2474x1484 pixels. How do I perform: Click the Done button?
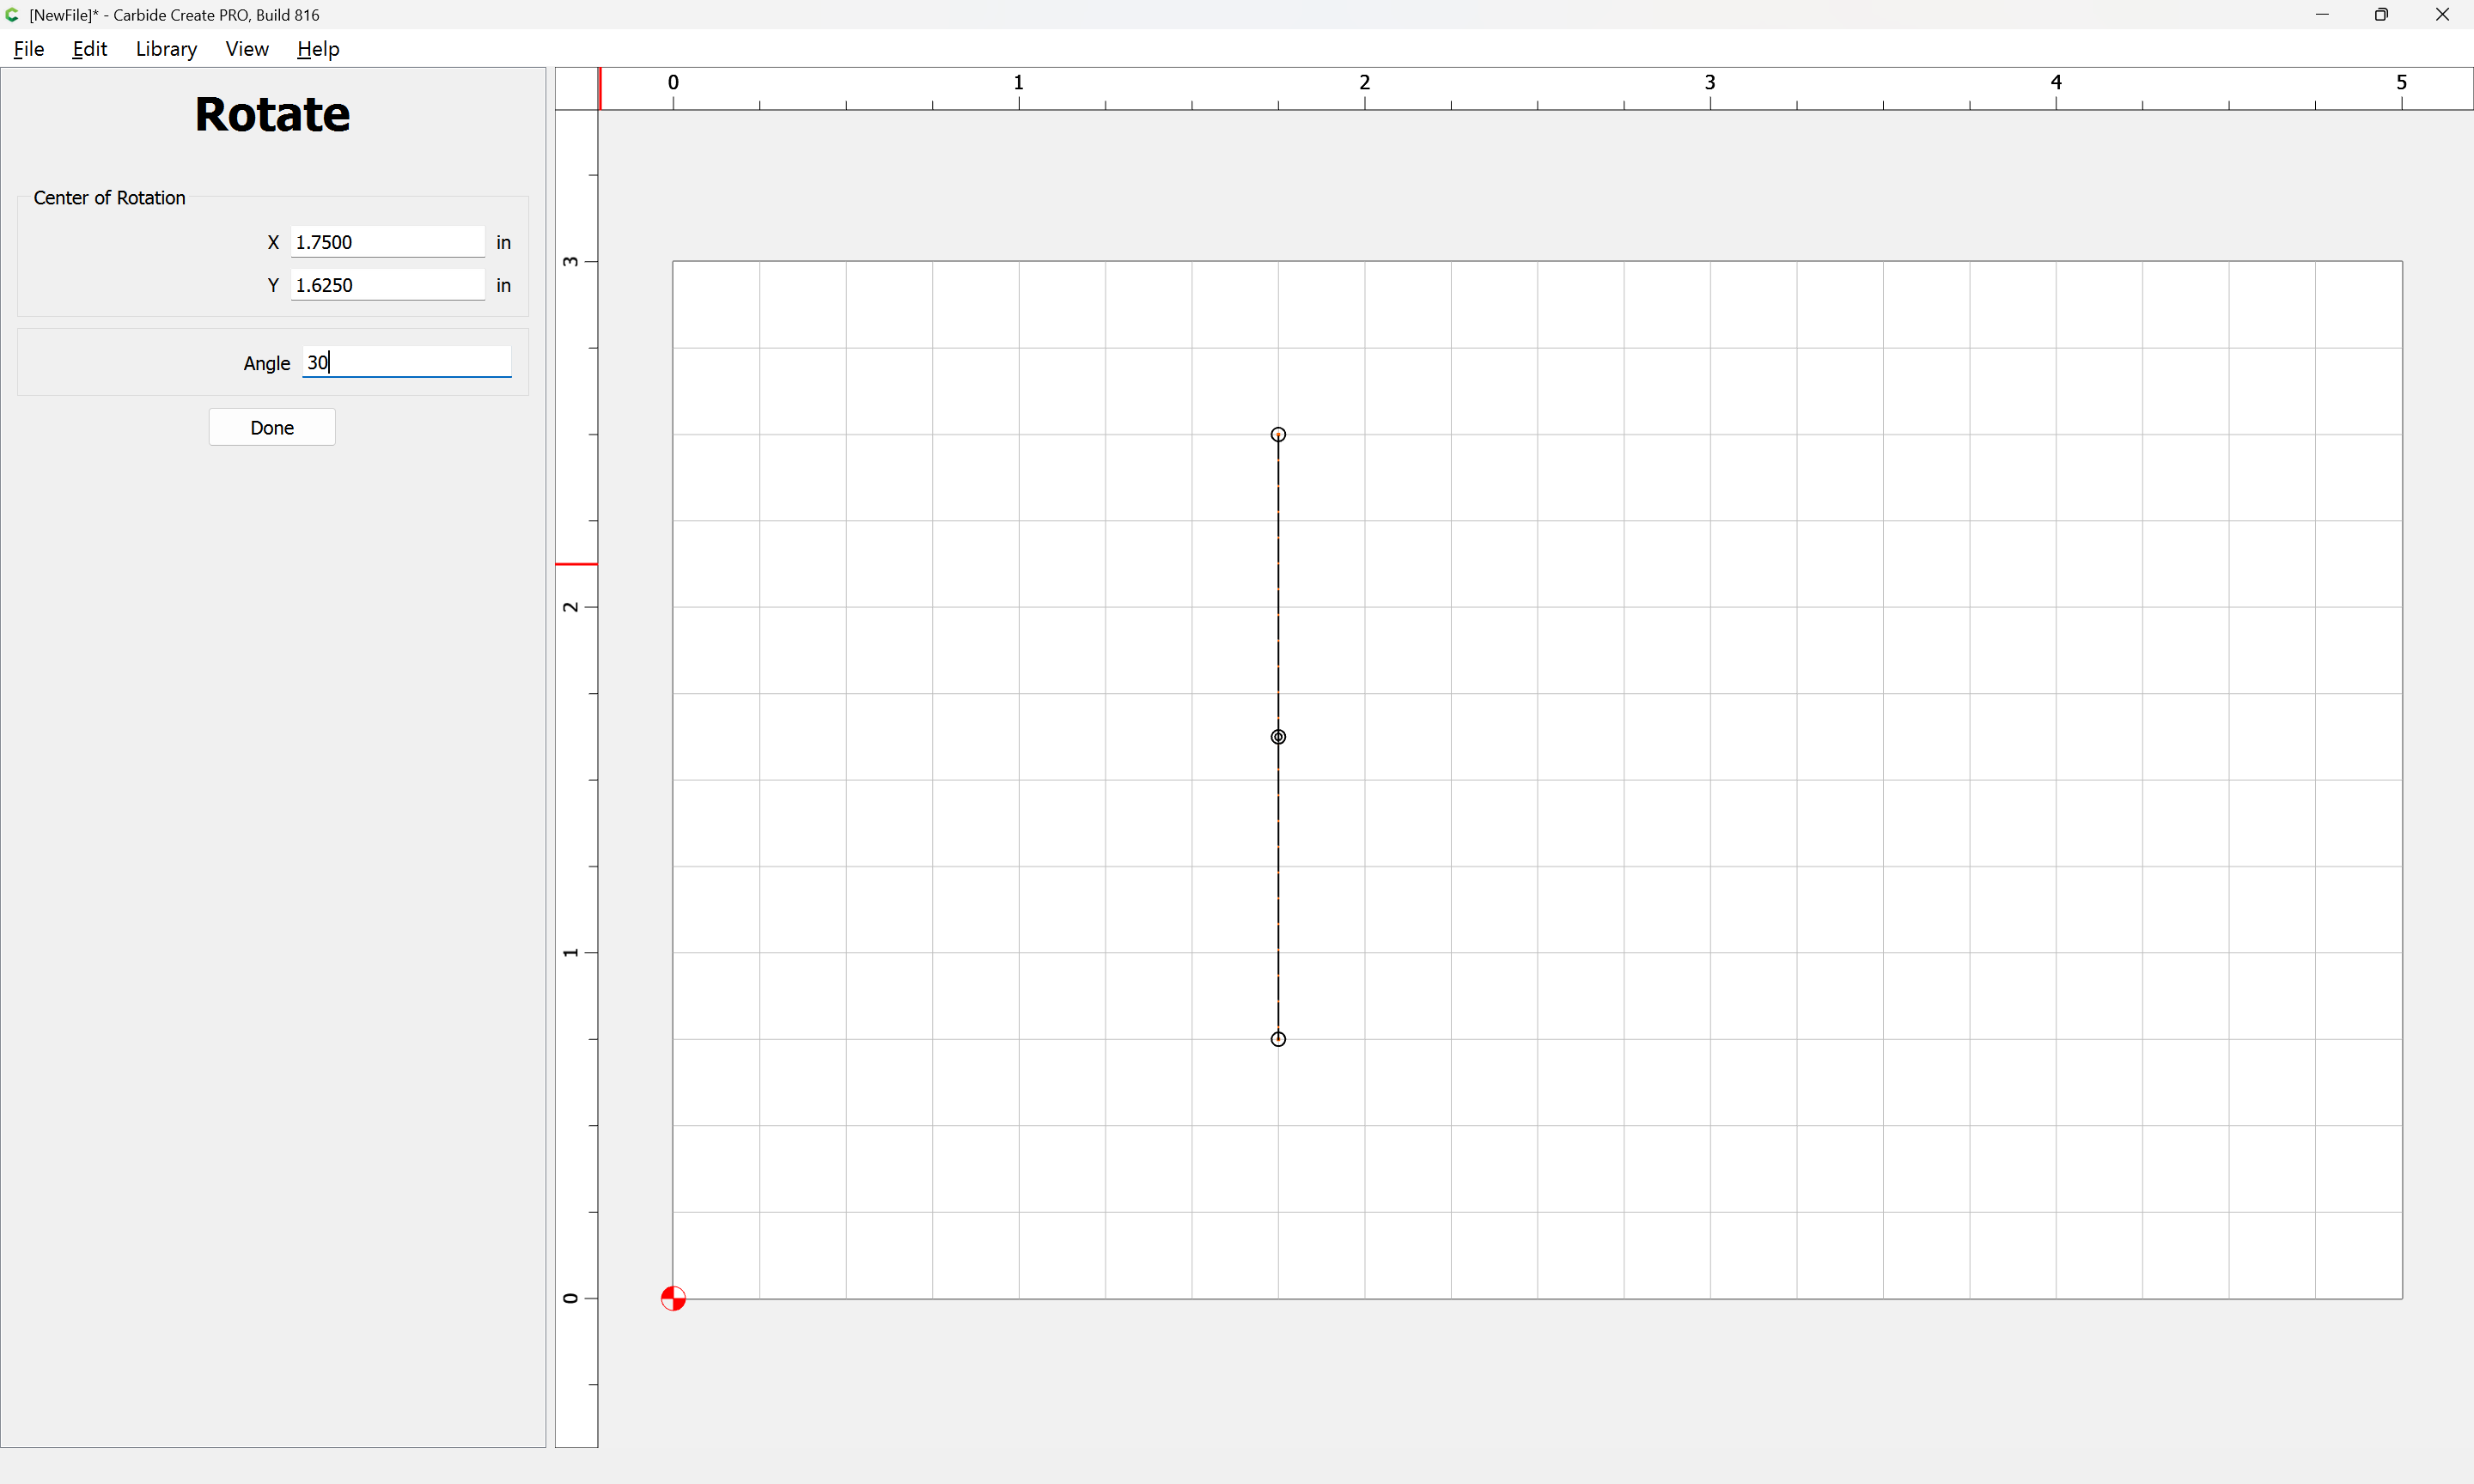click(x=272, y=427)
